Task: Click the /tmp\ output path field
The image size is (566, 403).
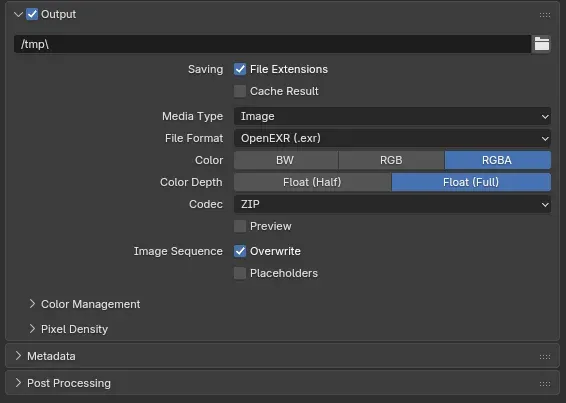Action: [x=273, y=44]
